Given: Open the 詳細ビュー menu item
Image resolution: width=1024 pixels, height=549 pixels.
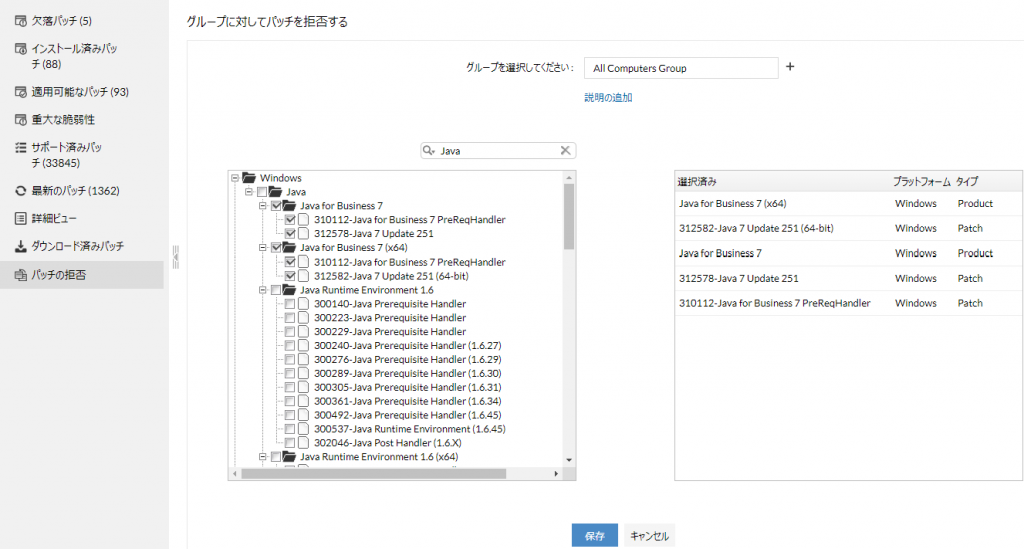Looking at the screenshot, I should tap(54, 219).
